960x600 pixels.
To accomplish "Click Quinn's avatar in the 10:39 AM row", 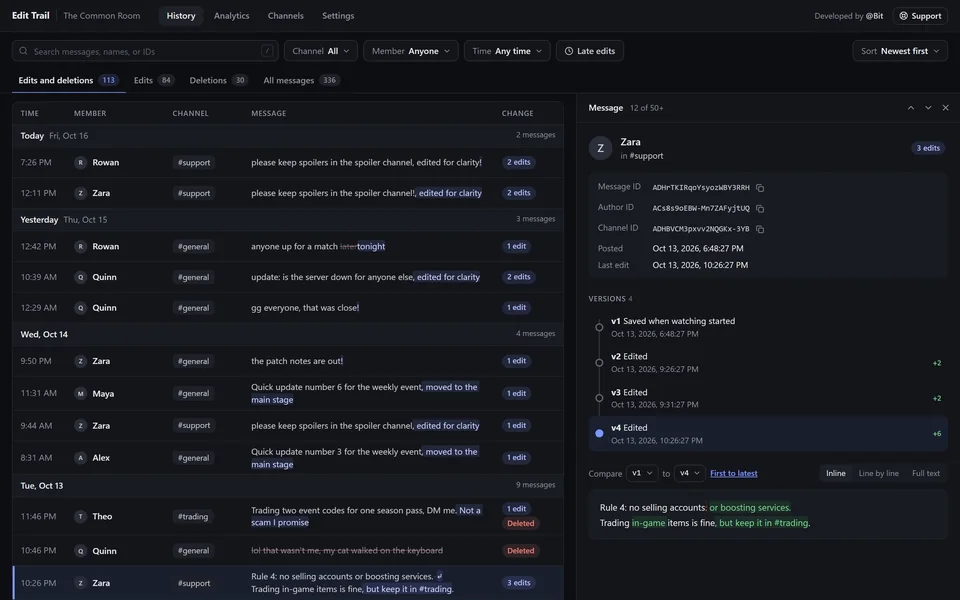I will point(80,277).
